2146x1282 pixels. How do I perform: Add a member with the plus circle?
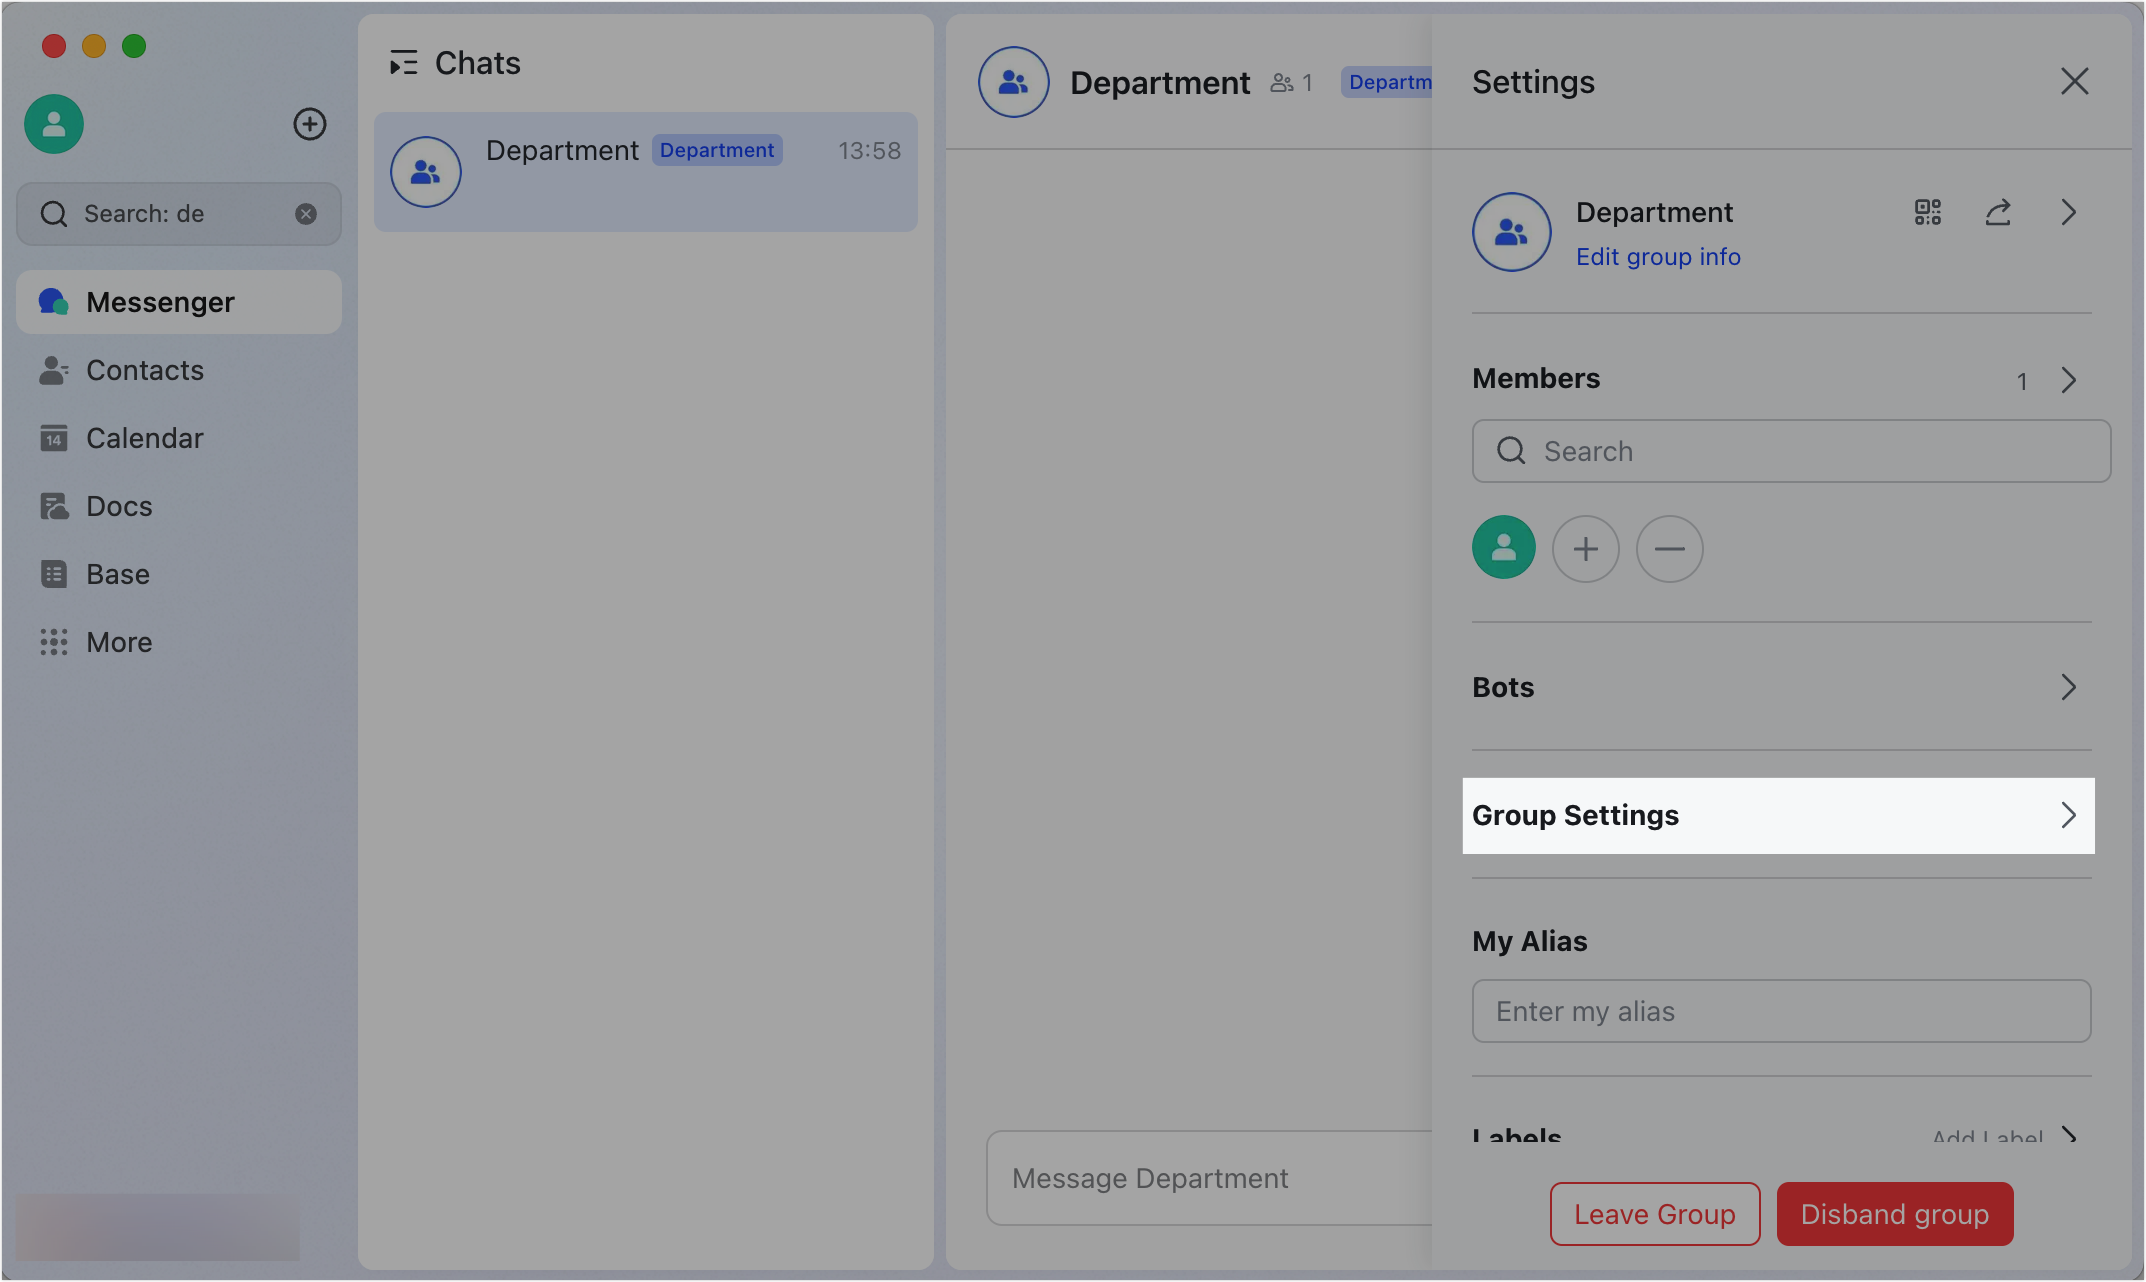[1586, 549]
